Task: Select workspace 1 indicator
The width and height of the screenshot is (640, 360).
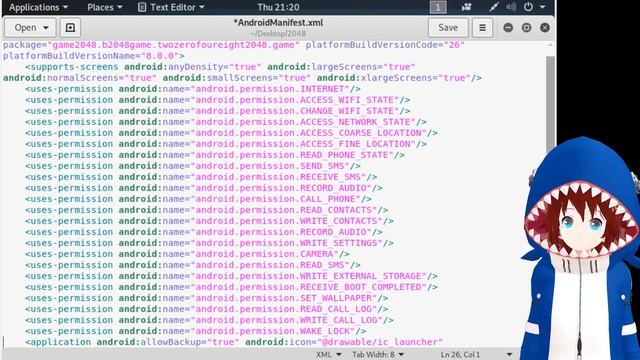Action: coord(438,7)
